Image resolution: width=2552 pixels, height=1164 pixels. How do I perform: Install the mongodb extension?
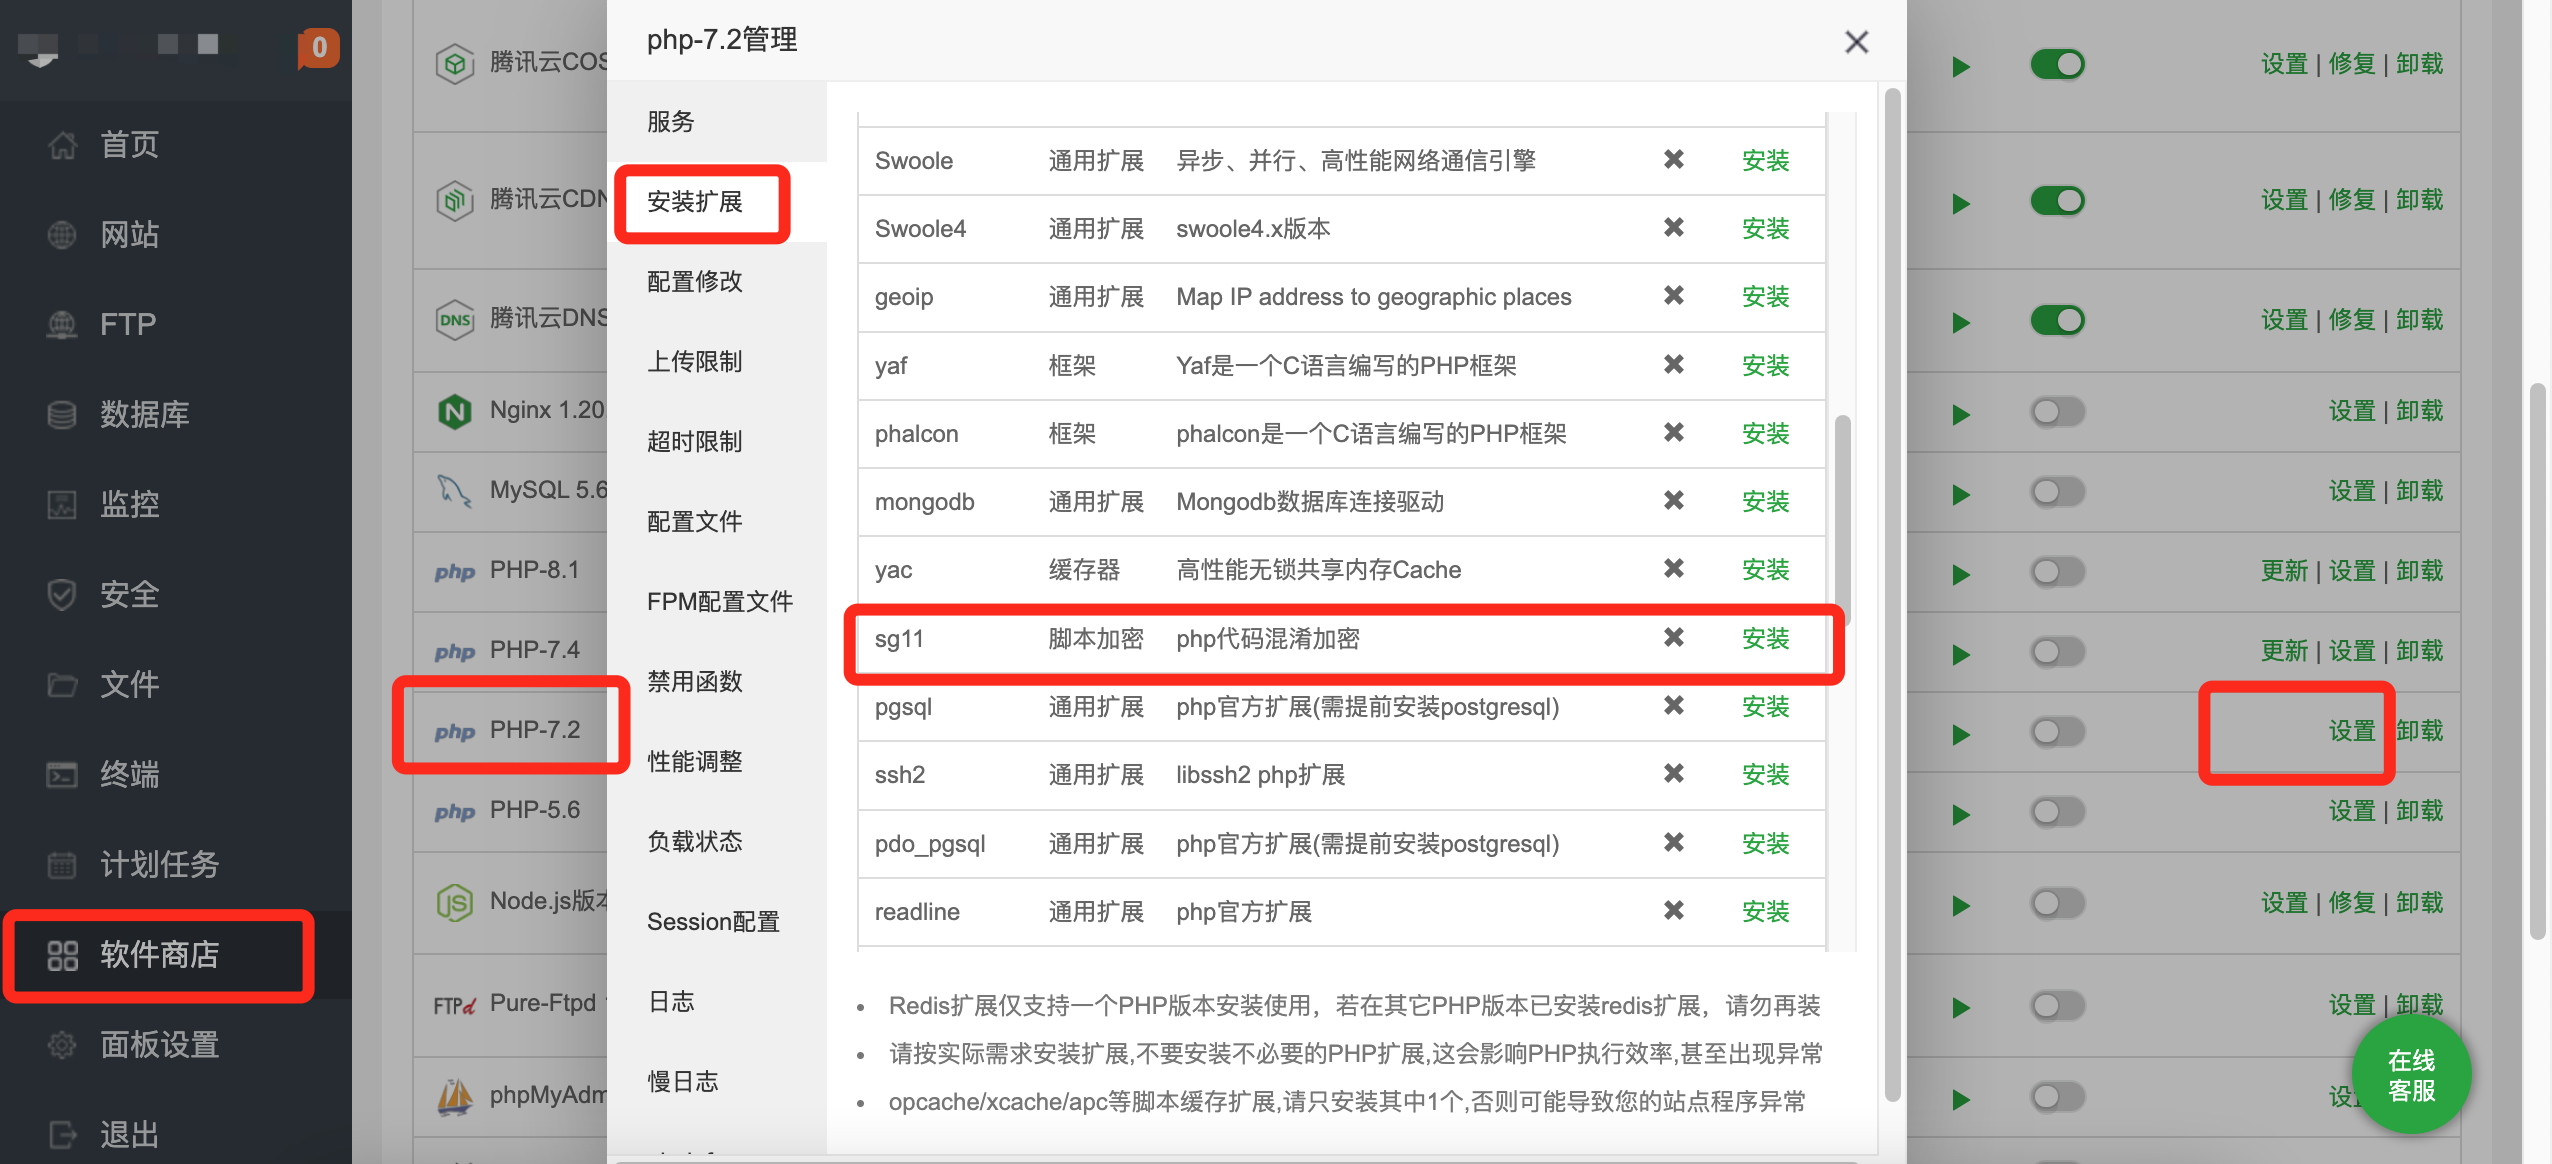click(x=1764, y=502)
